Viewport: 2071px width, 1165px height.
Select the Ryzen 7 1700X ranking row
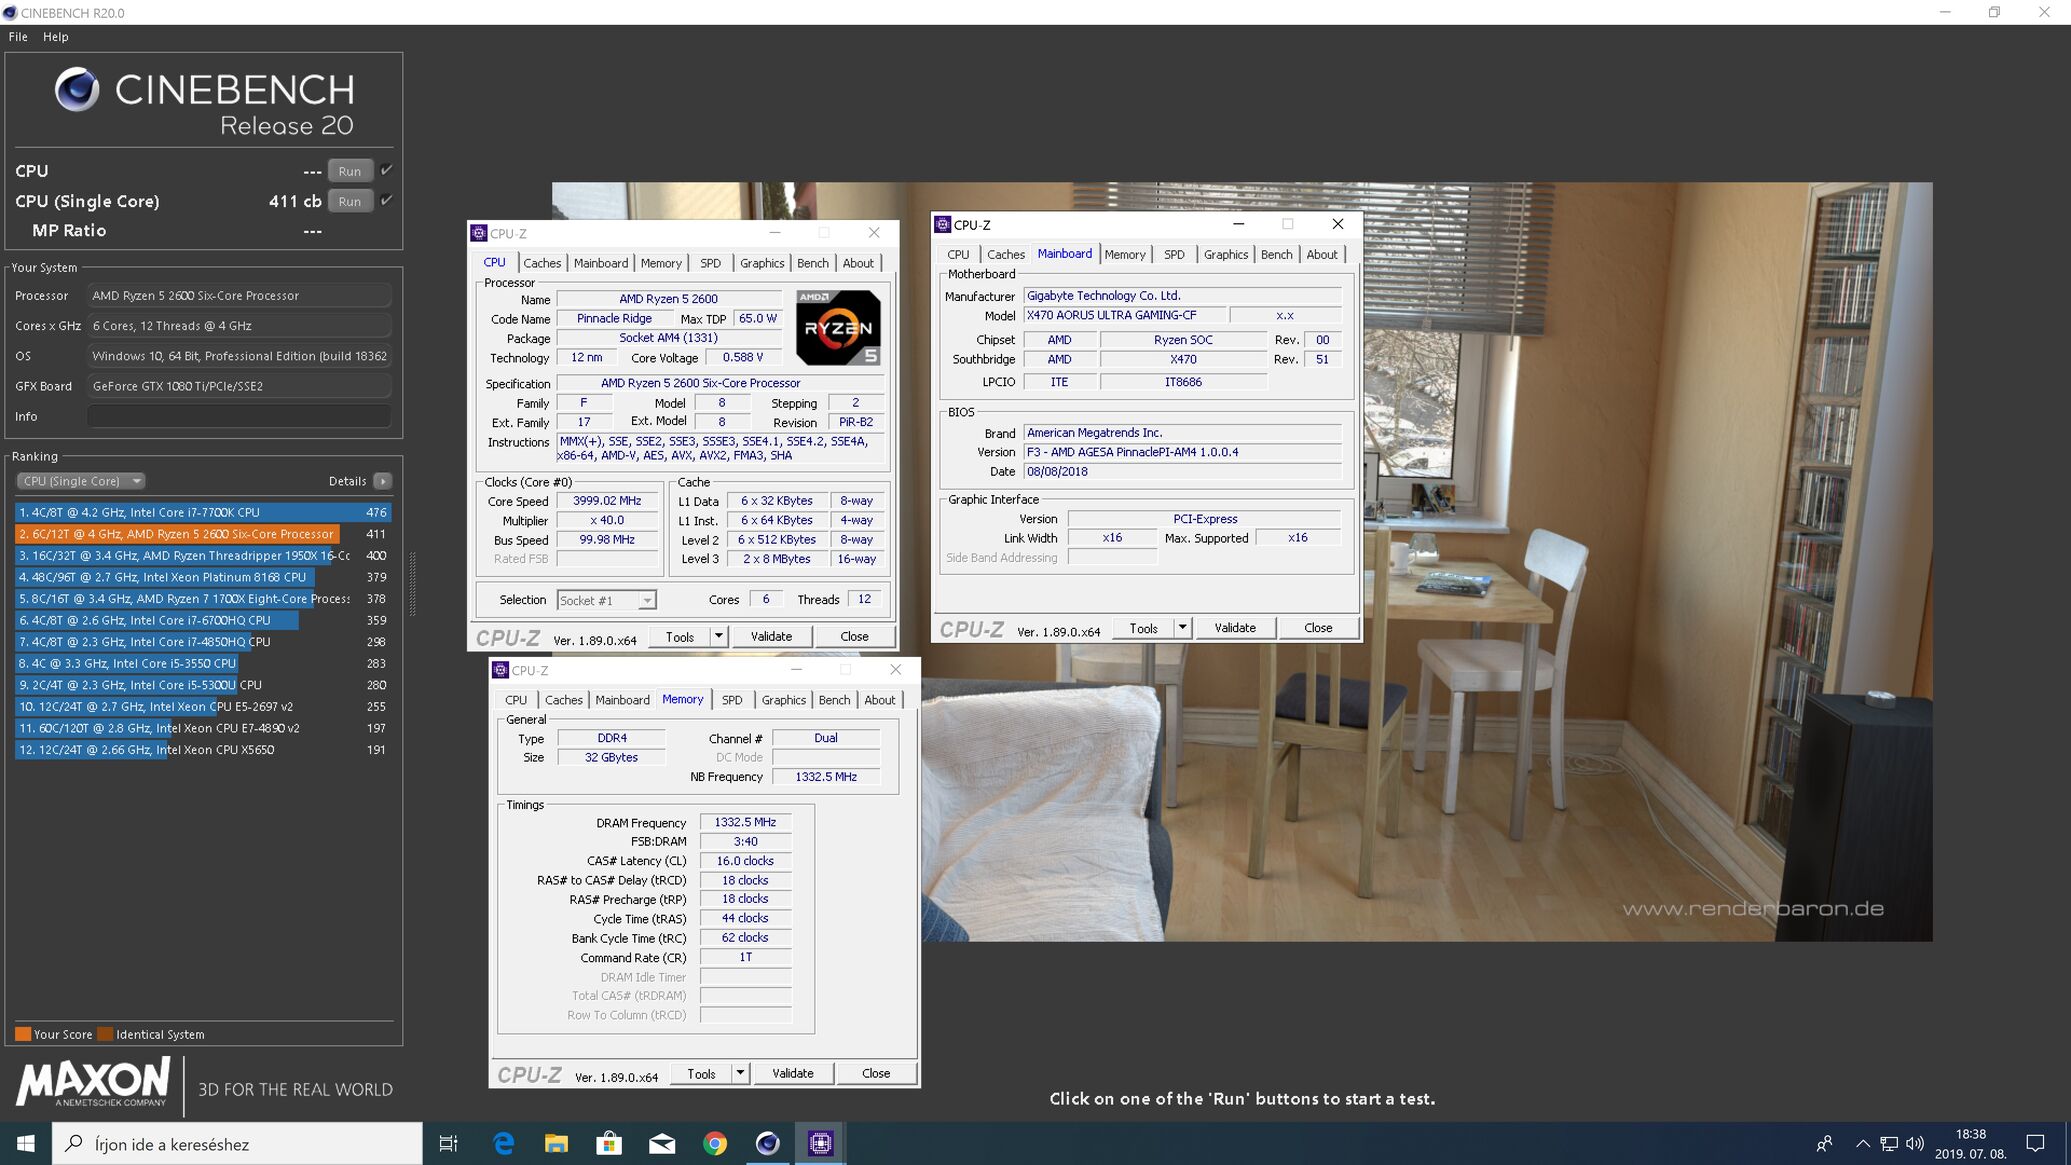(x=203, y=599)
